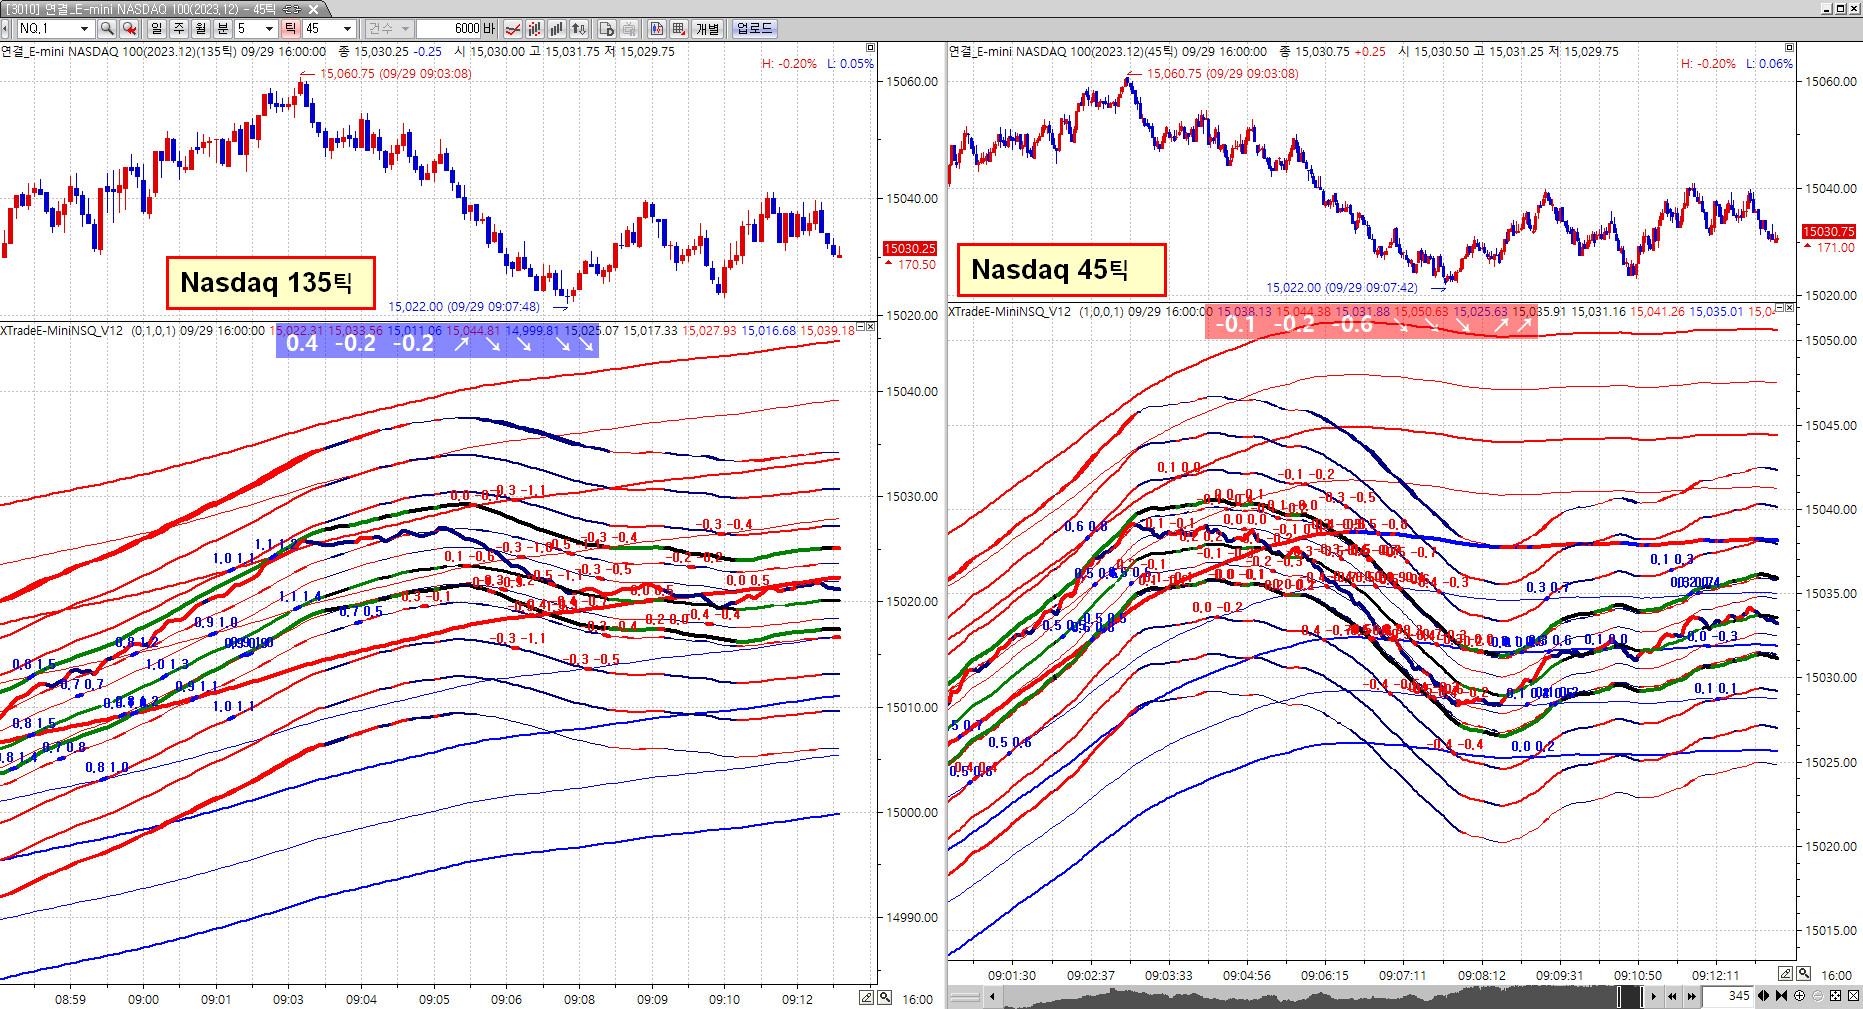Click the chart scrollbar thumb handle
Screen dimensions: 1863x1009
tap(1629, 996)
